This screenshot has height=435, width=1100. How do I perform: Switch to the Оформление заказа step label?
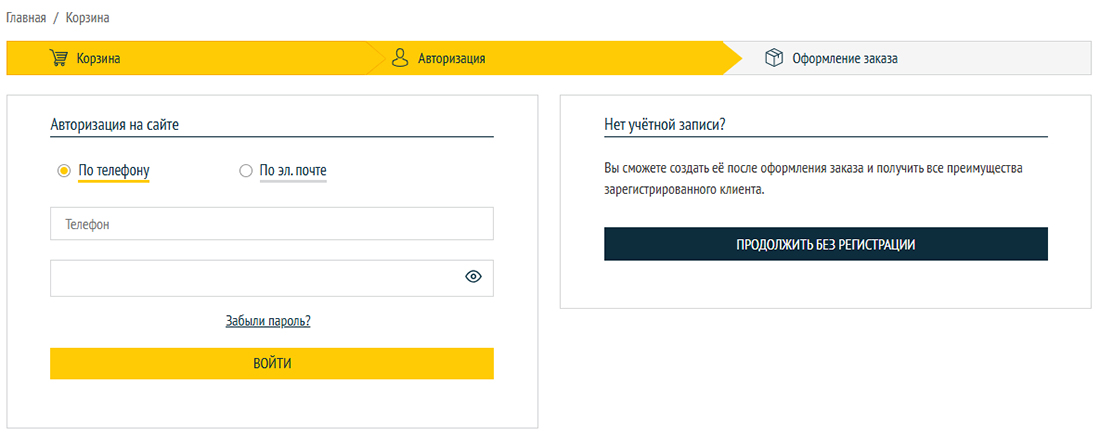tap(845, 59)
